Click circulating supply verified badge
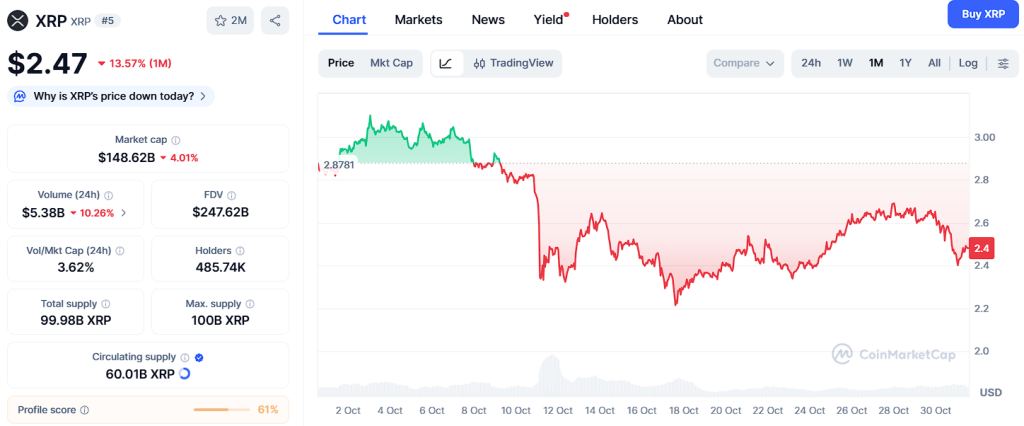 click(x=199, y=357)
